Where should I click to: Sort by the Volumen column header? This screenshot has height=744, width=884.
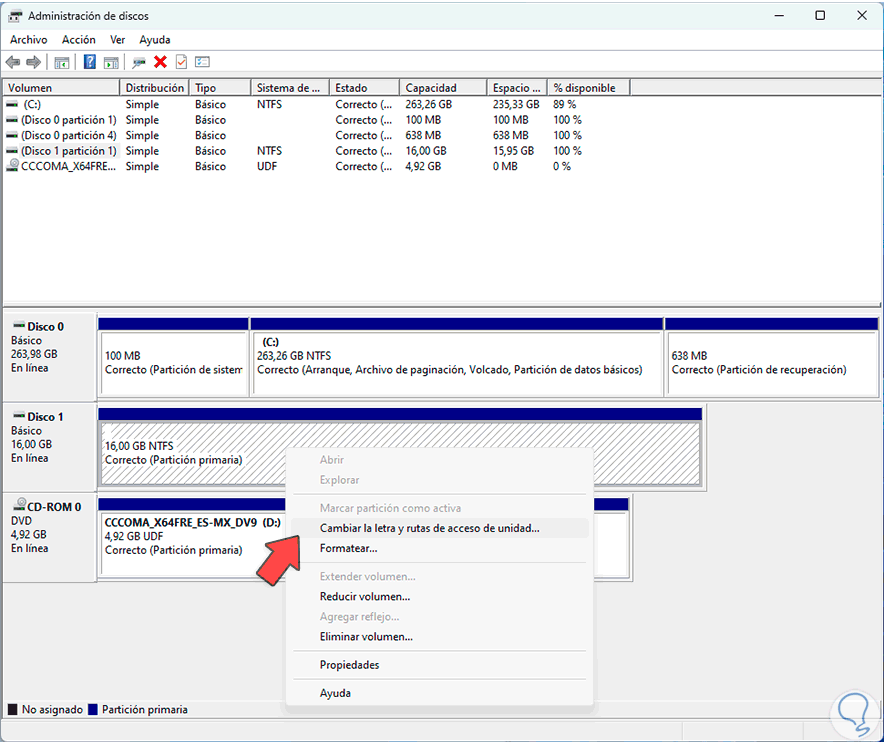coord(61,88)
